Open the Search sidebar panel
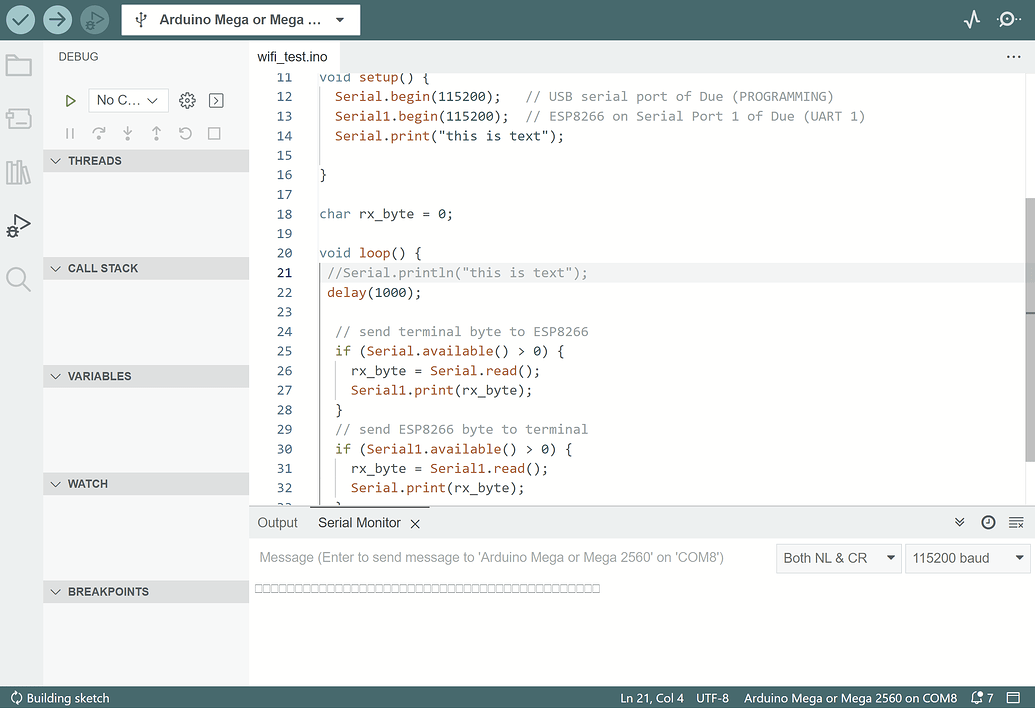 pos(19,279)
